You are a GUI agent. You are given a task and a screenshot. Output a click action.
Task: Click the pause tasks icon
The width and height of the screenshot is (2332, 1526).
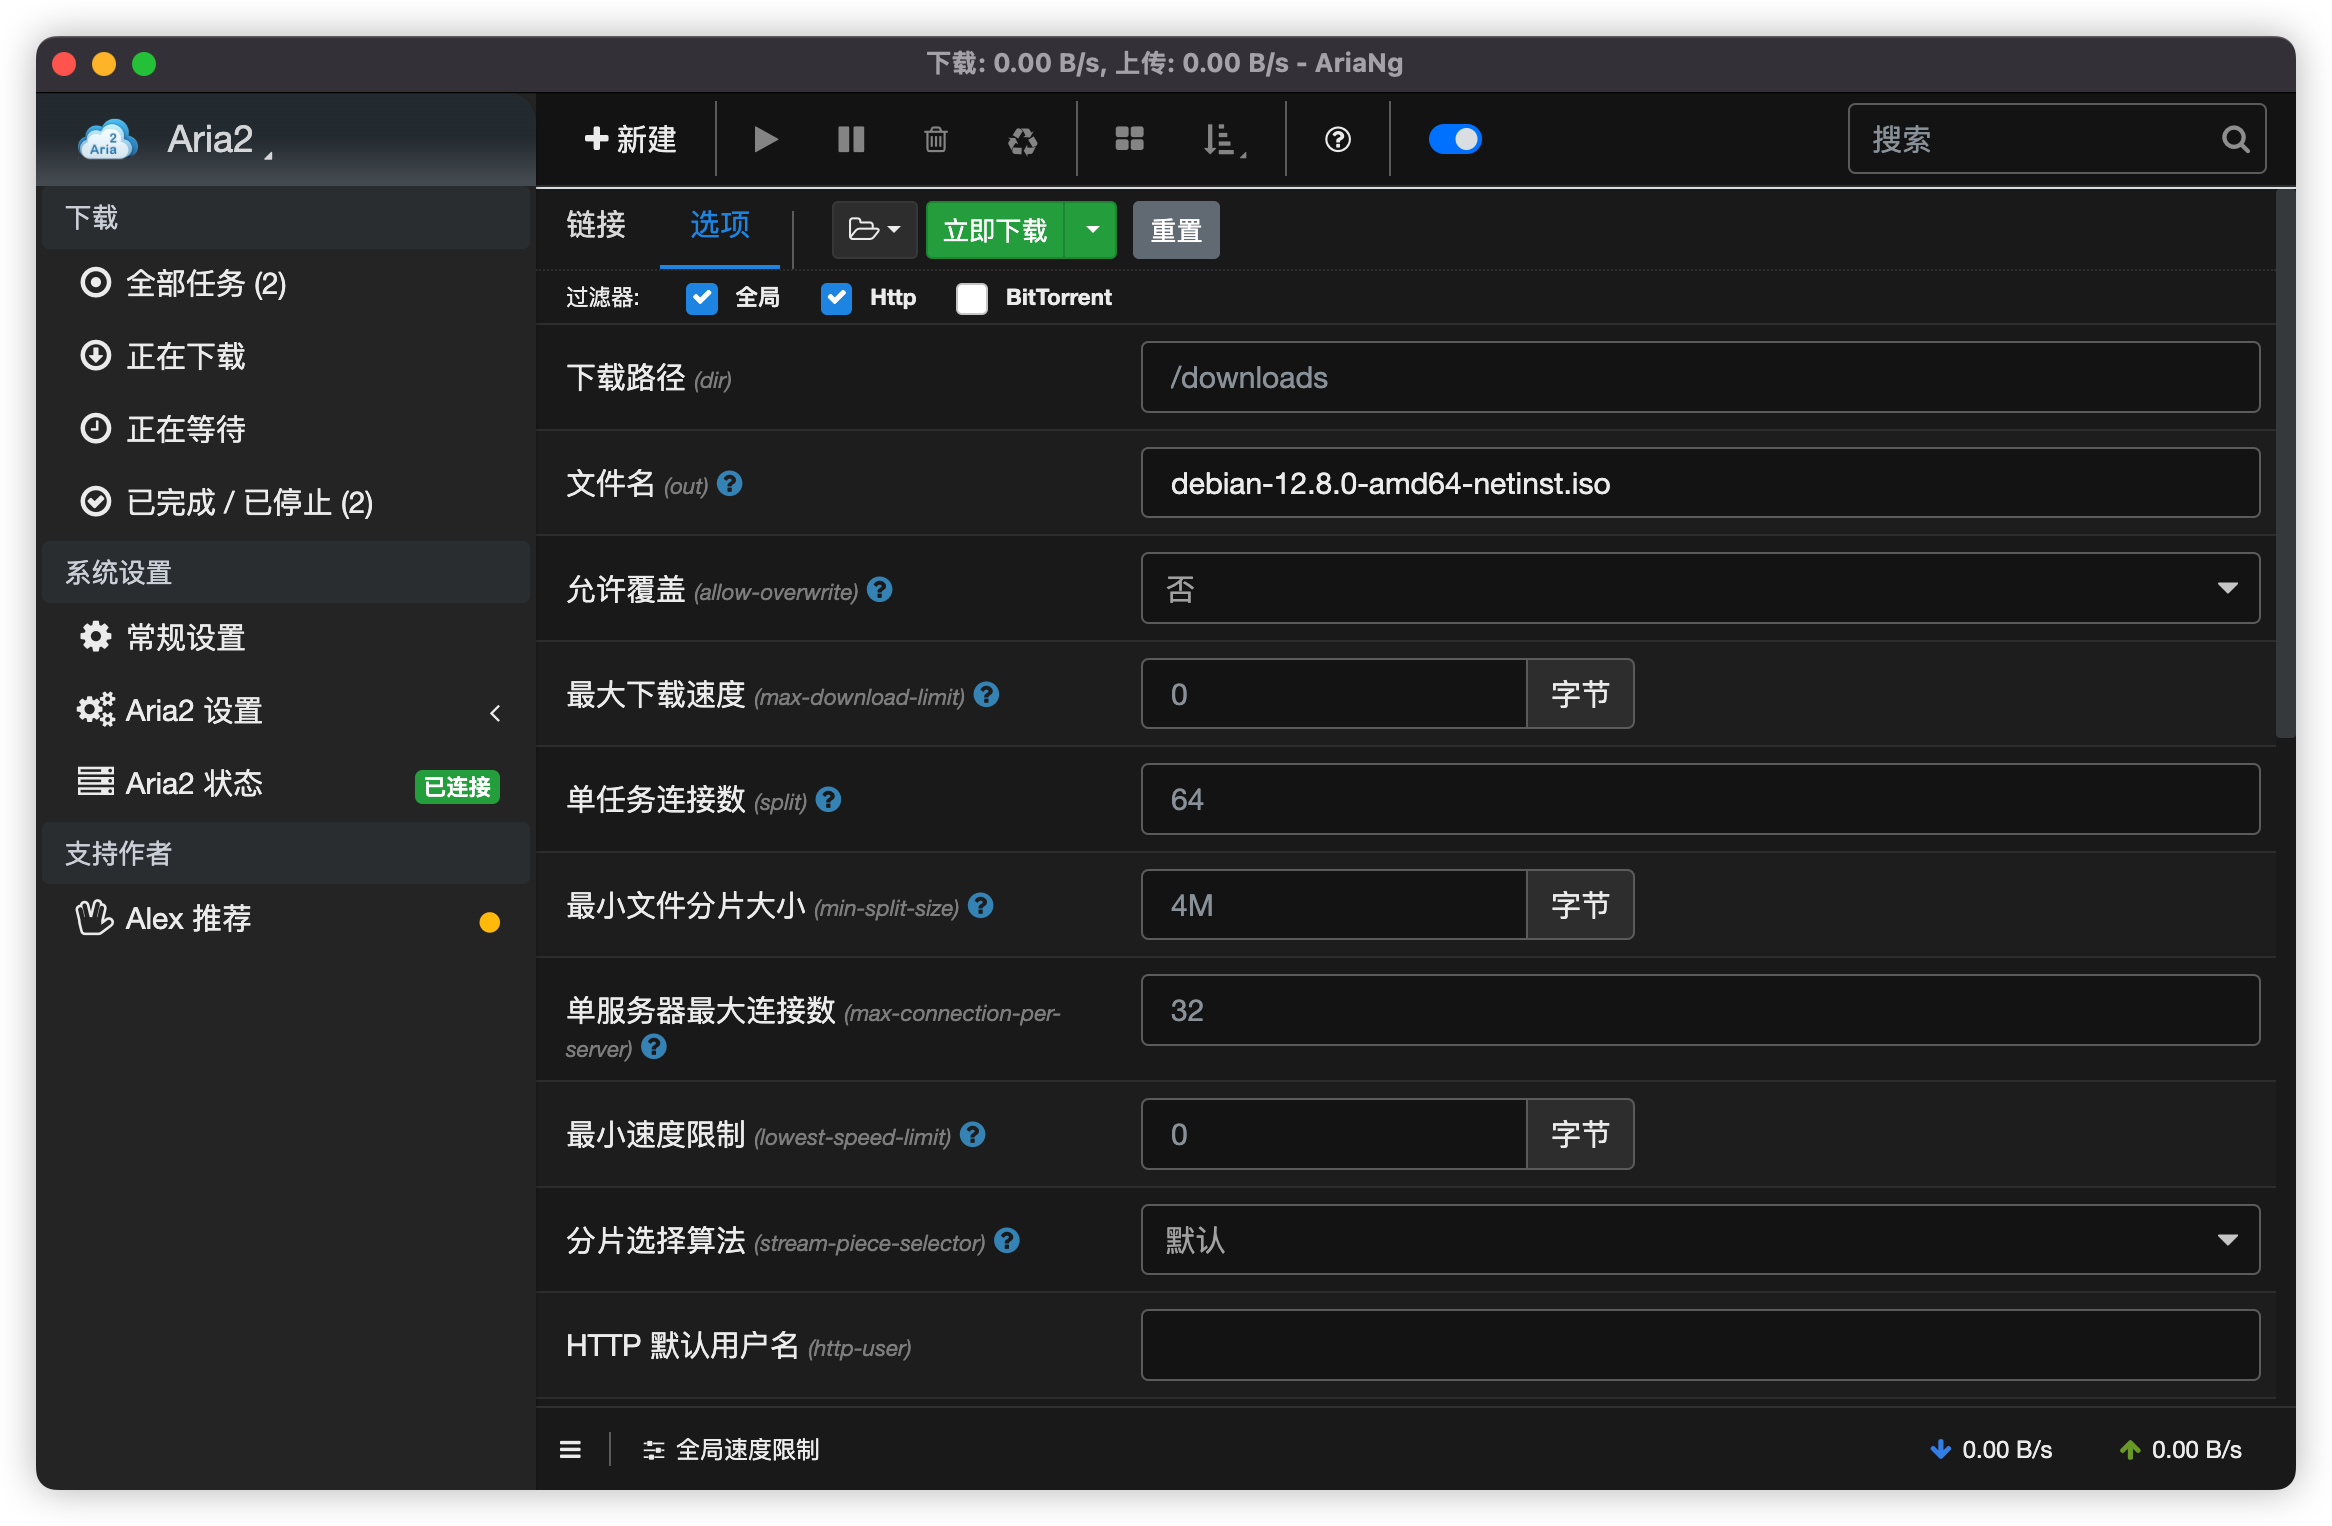click(x=851, y=139)
